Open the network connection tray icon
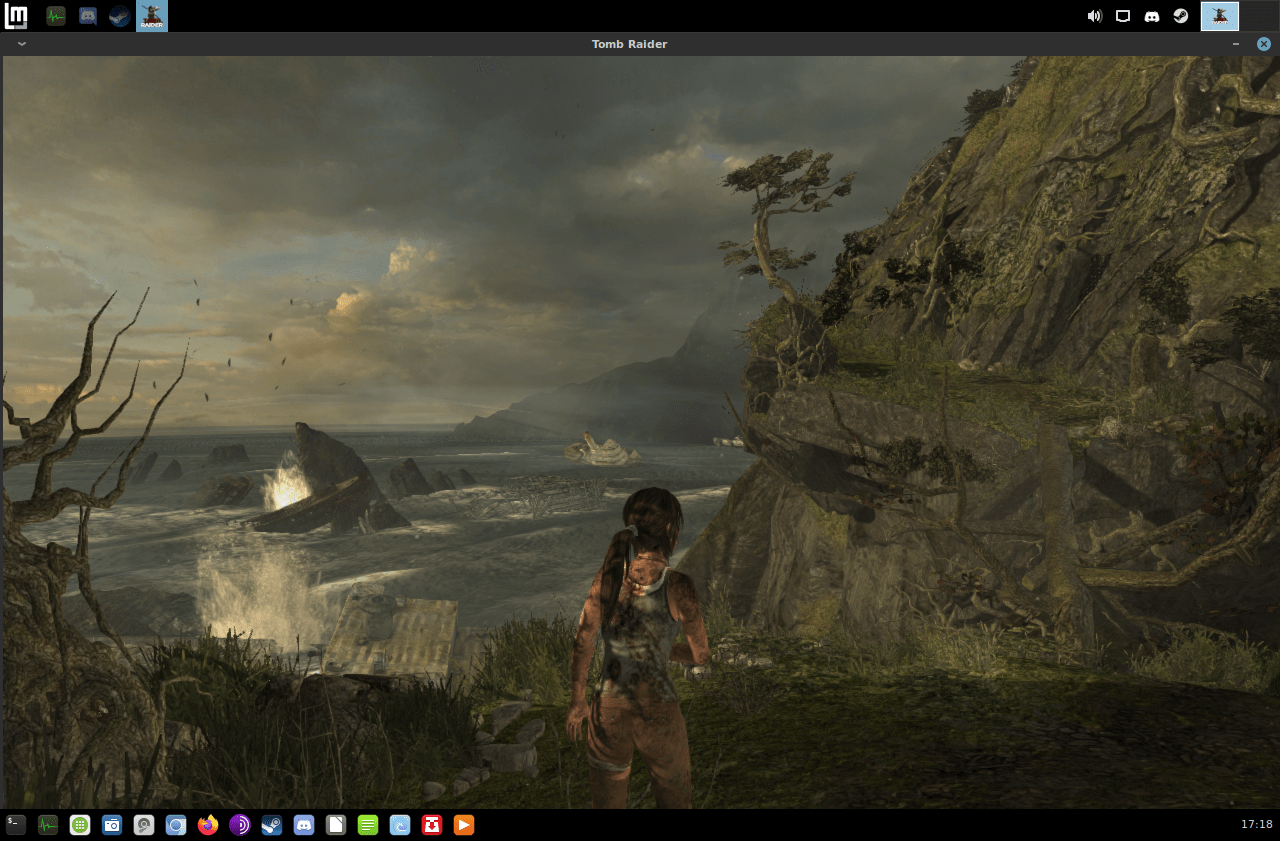The height and width of the screenshot is (841, 1280). tap(1123, 16)
